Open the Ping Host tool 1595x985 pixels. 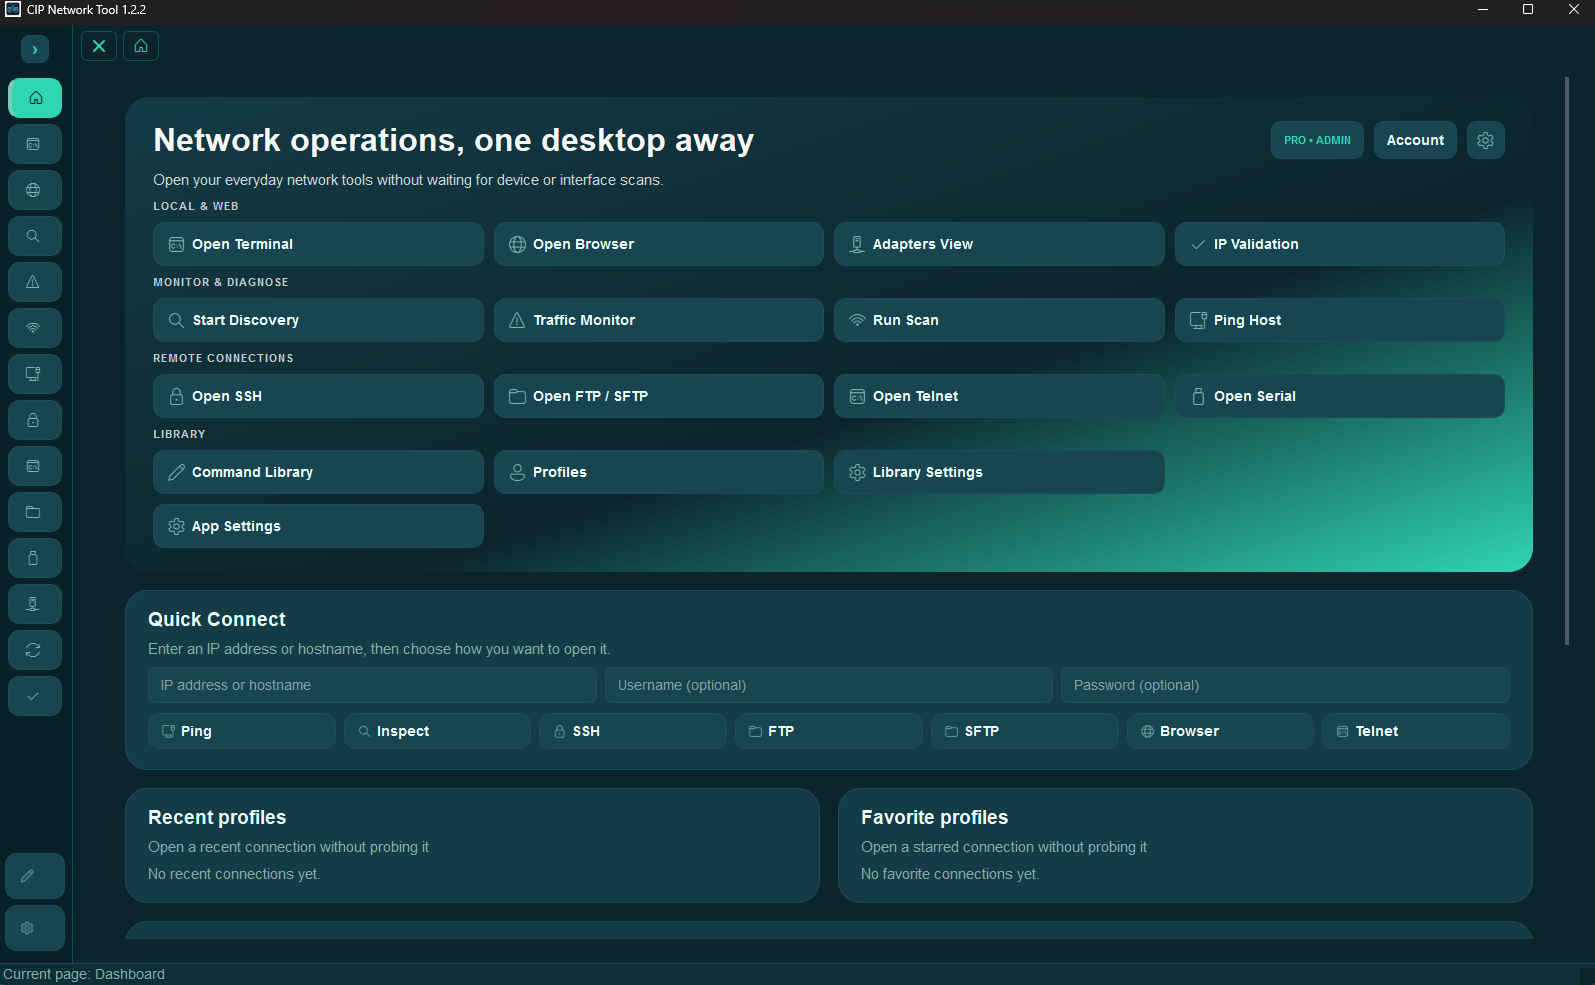click(x=1340, y=320)
